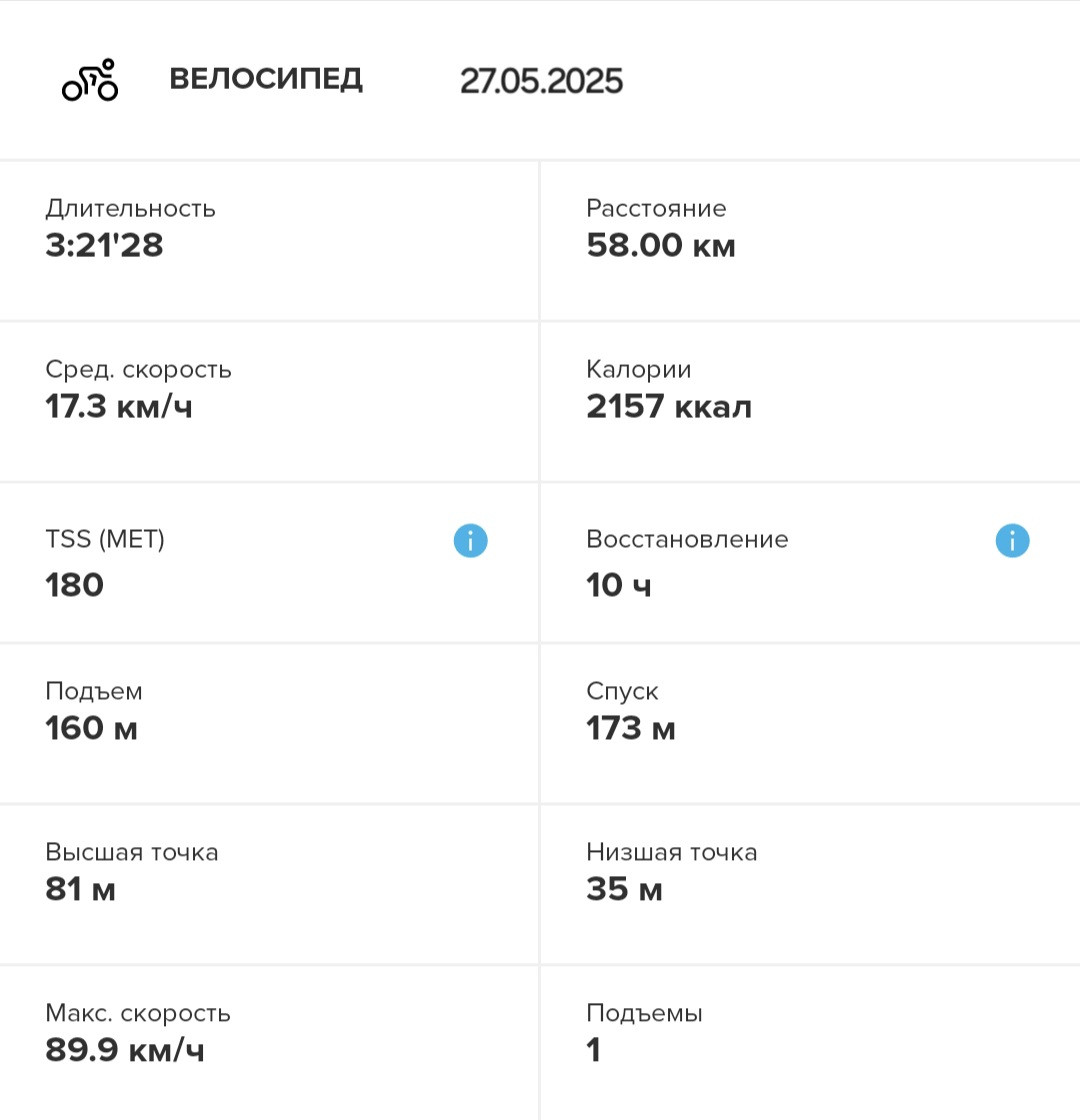The image size is (1080, 1120).
Task: Tap the Спуск 173 м cell
Action: 811,724
